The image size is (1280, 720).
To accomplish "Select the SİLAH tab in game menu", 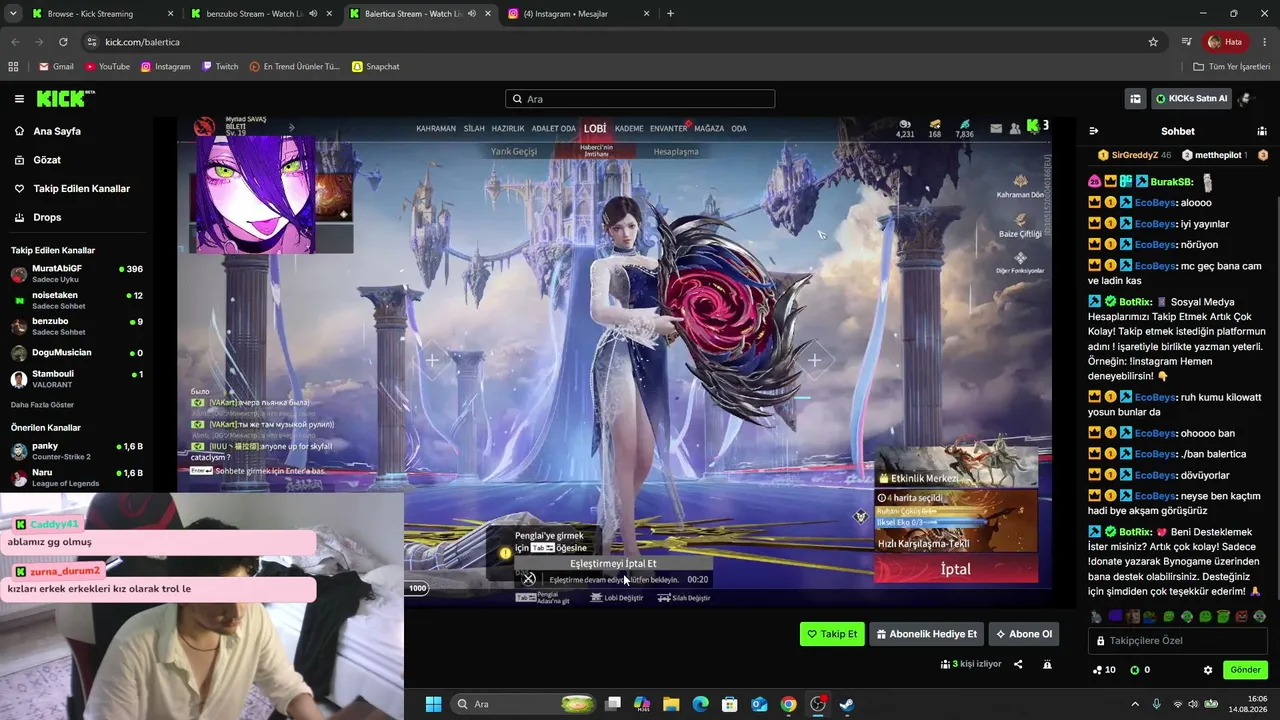I will pos(474,129).
